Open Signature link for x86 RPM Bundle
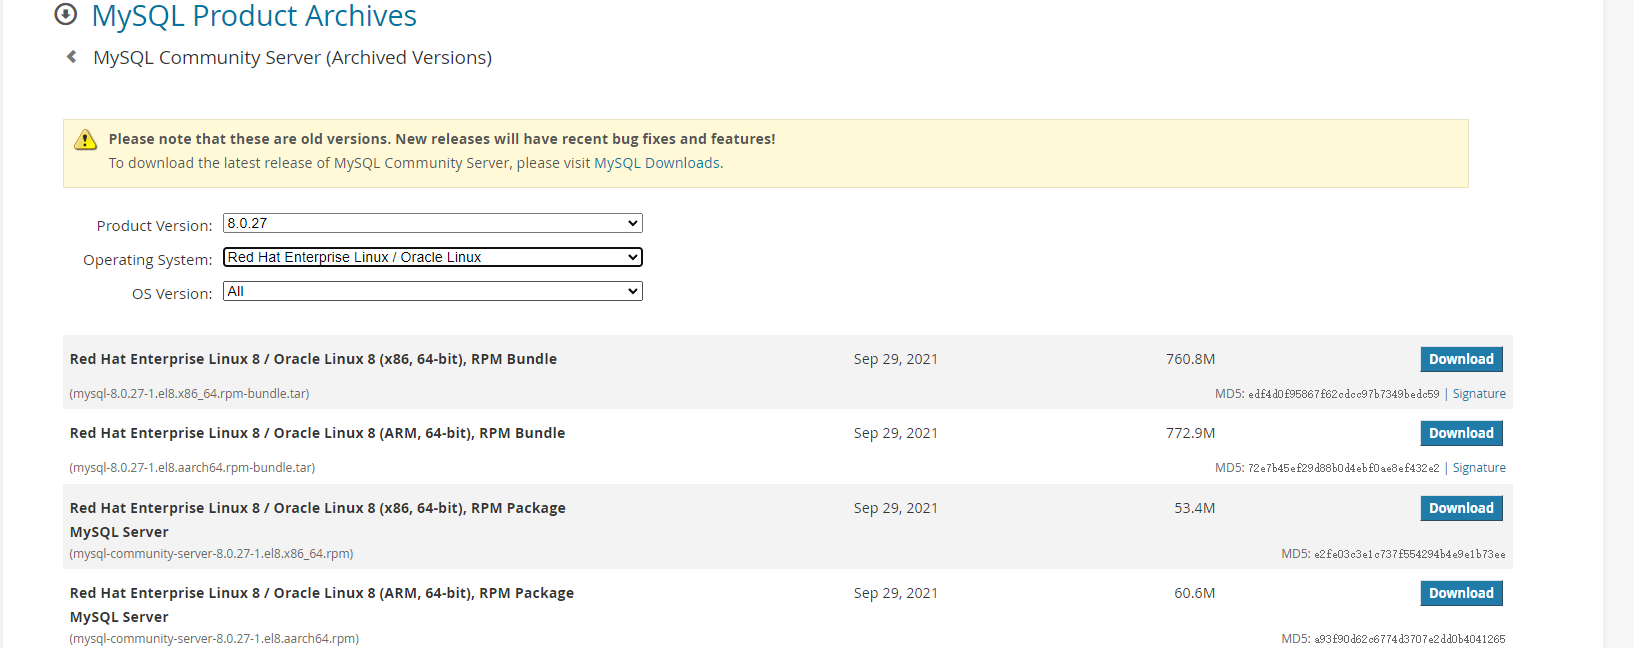1634x648 pixels. point(1479,394)
